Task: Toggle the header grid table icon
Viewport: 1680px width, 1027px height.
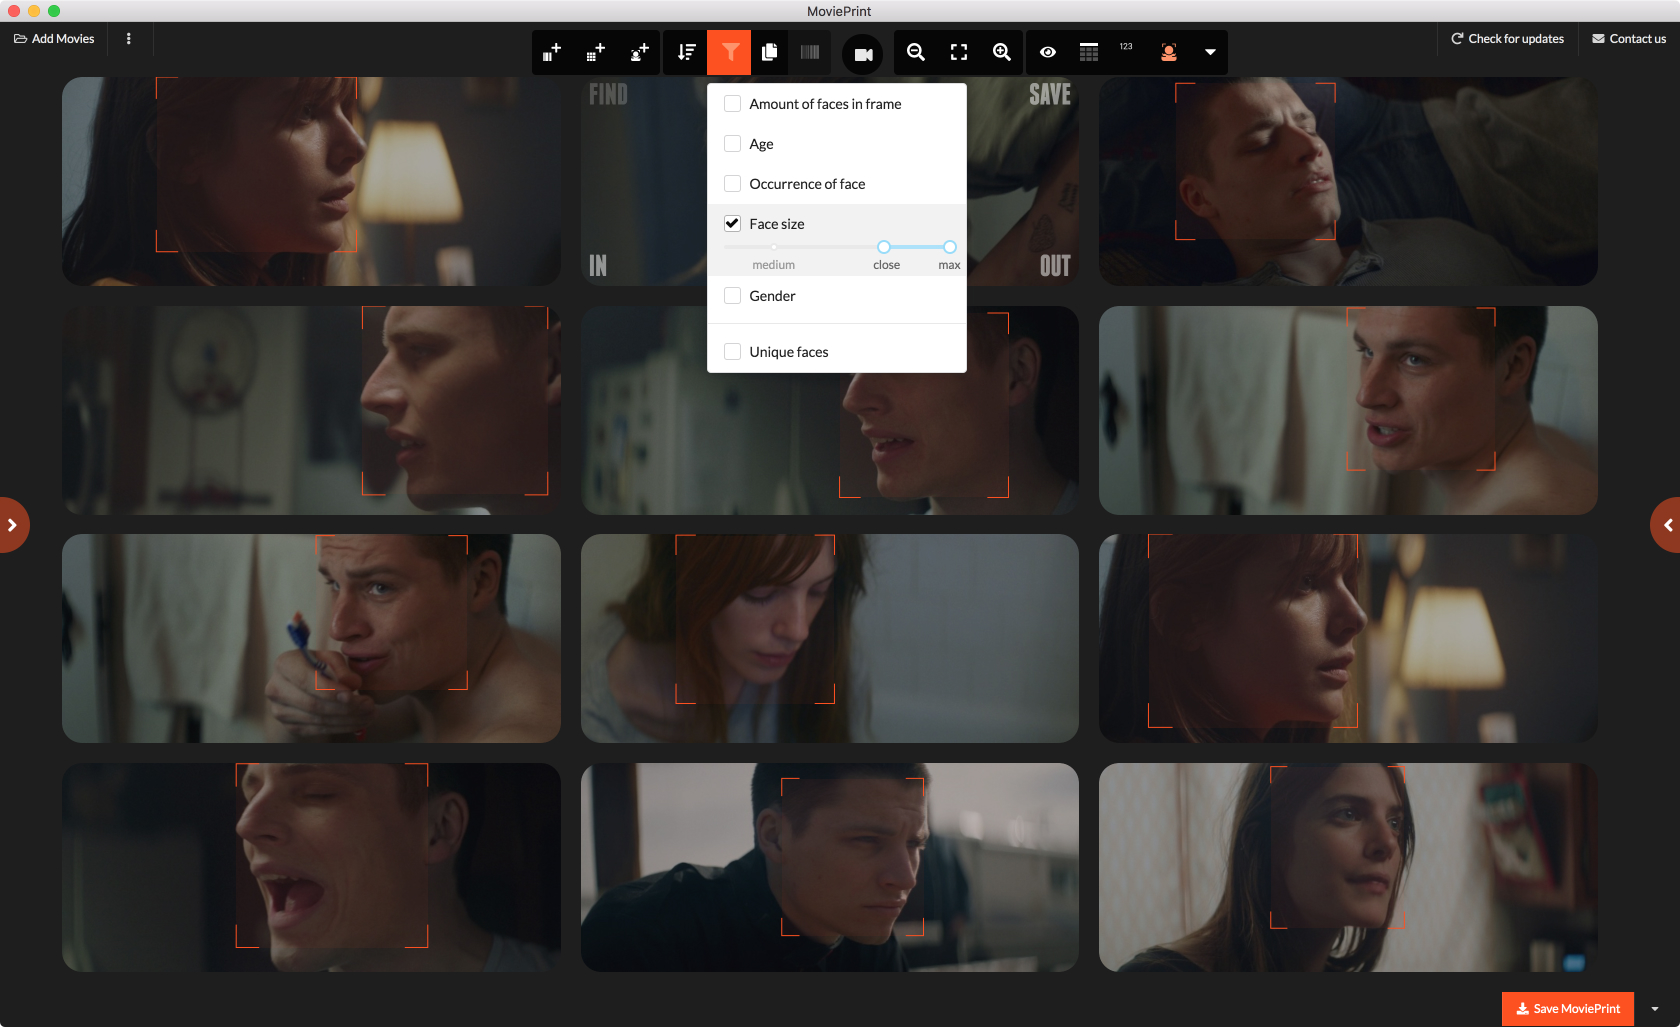Action: (x=1089, y=52)
